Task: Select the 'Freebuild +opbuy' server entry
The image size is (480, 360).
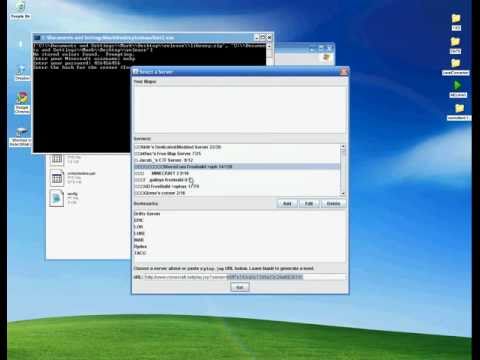Action: tap(237, 186)
